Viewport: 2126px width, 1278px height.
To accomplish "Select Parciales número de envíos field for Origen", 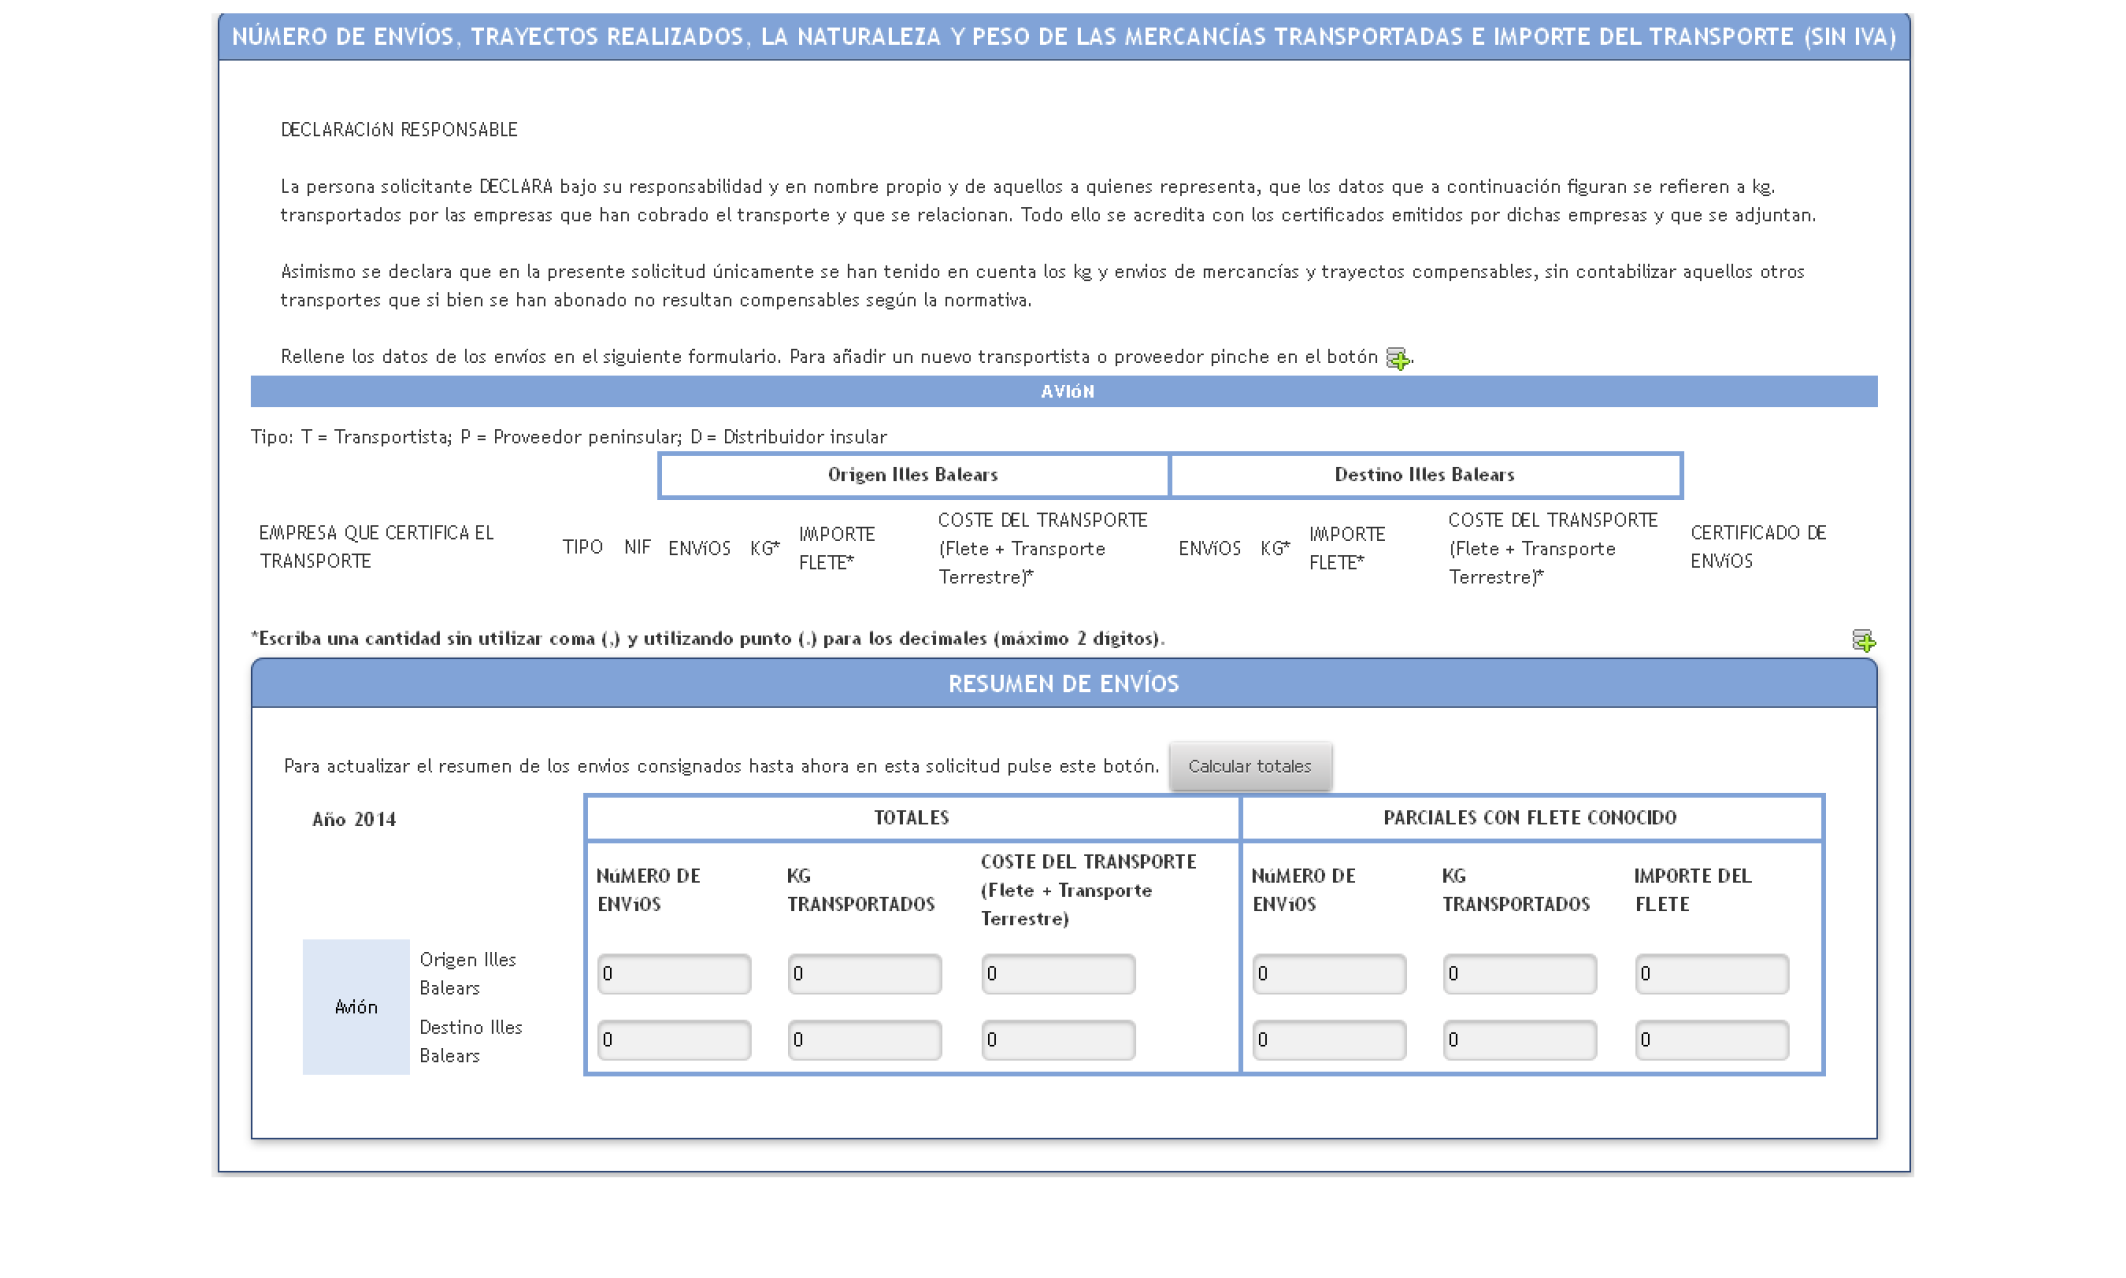I will tap(1329, 973).
